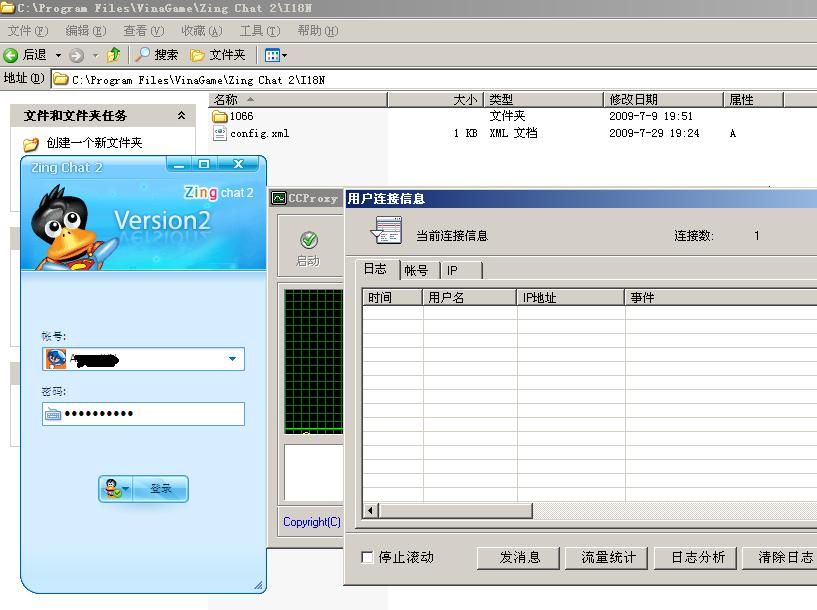This screenshot has width=817, height=610.
Task: Click CCProxy traffic graph panel
Action: pyautogui.click(x=314, y=362)
